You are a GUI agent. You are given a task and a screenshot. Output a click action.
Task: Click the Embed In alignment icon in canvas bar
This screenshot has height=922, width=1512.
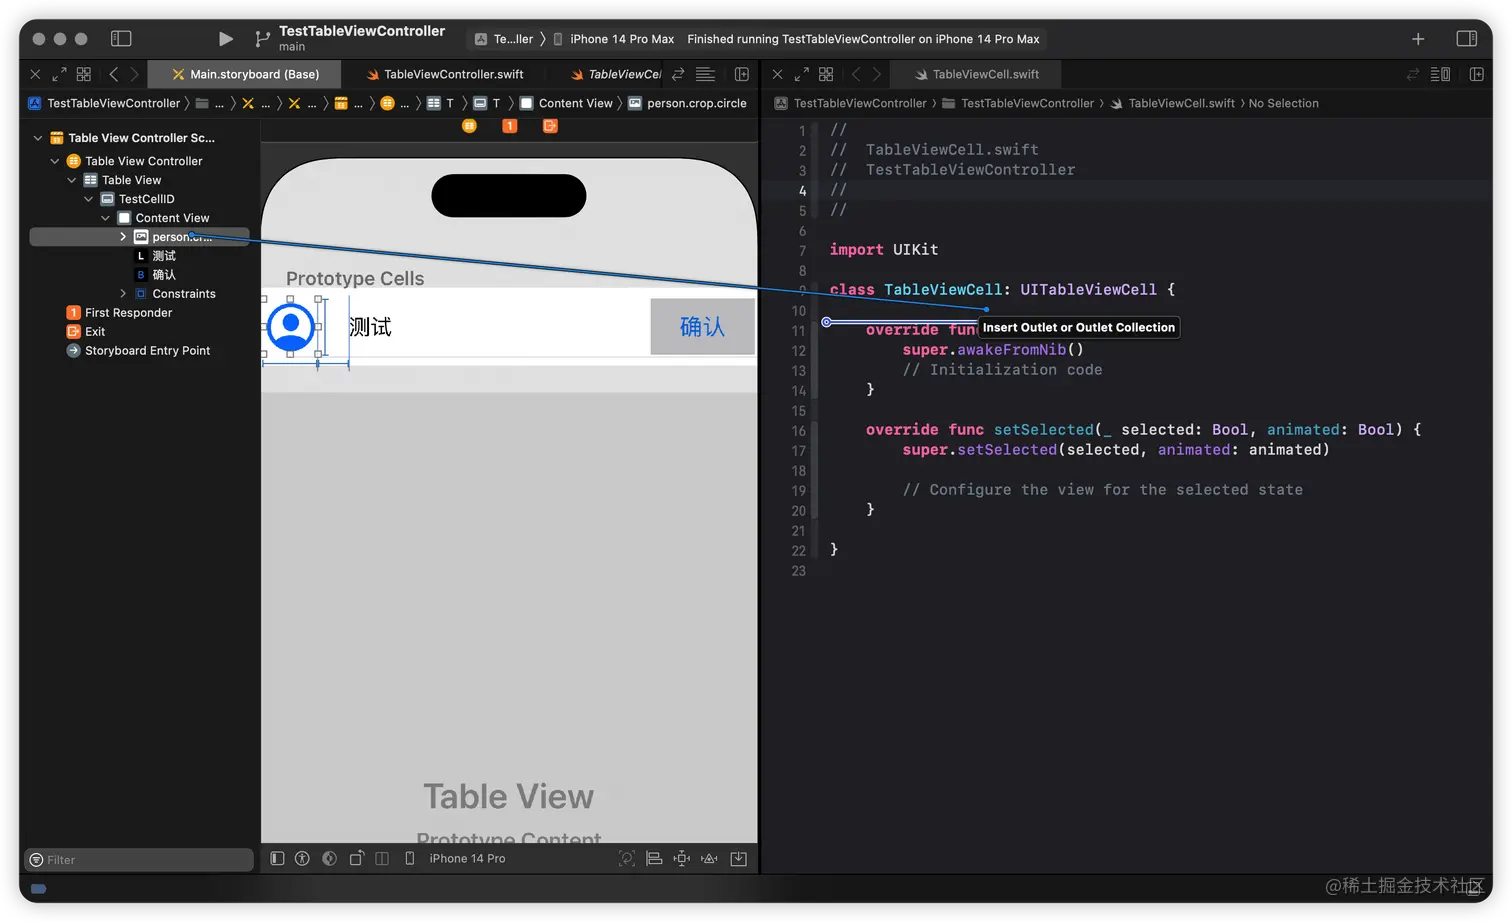(x=654, y=858)
